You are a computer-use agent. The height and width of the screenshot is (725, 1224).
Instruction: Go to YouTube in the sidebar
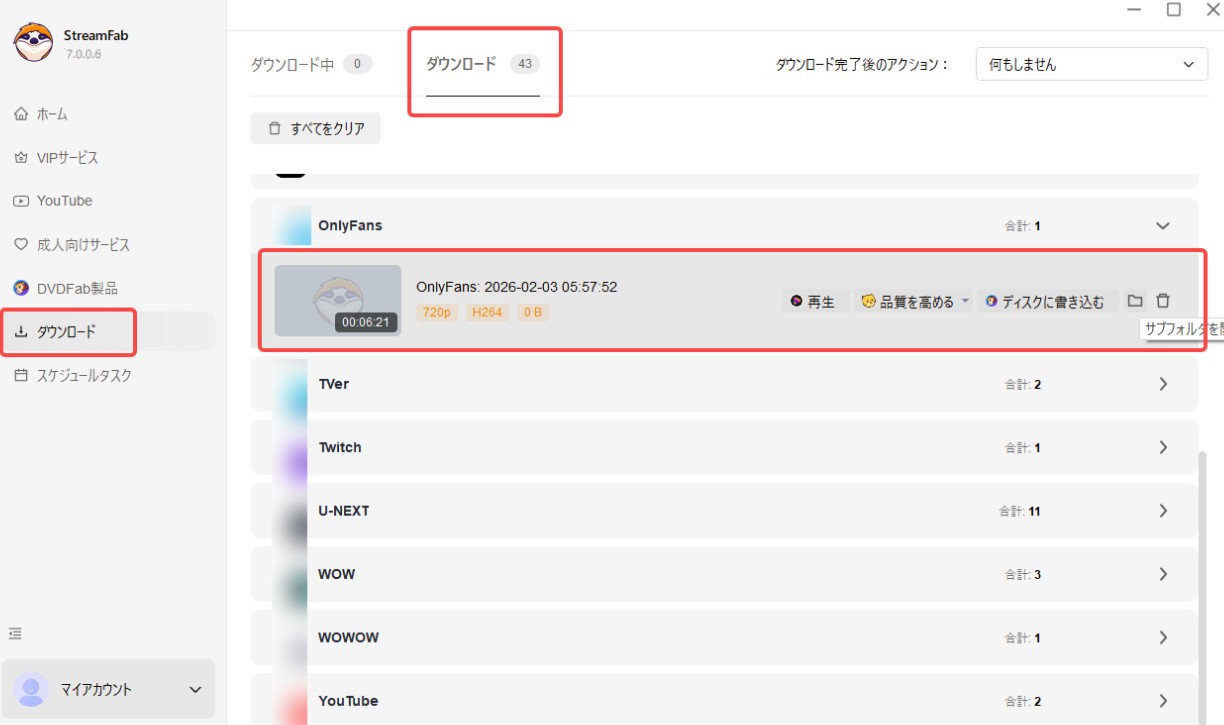[64, 201]
